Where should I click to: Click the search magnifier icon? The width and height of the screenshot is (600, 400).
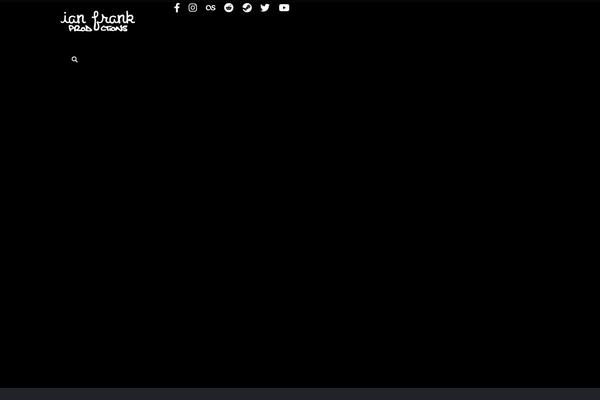click(75, 59)
